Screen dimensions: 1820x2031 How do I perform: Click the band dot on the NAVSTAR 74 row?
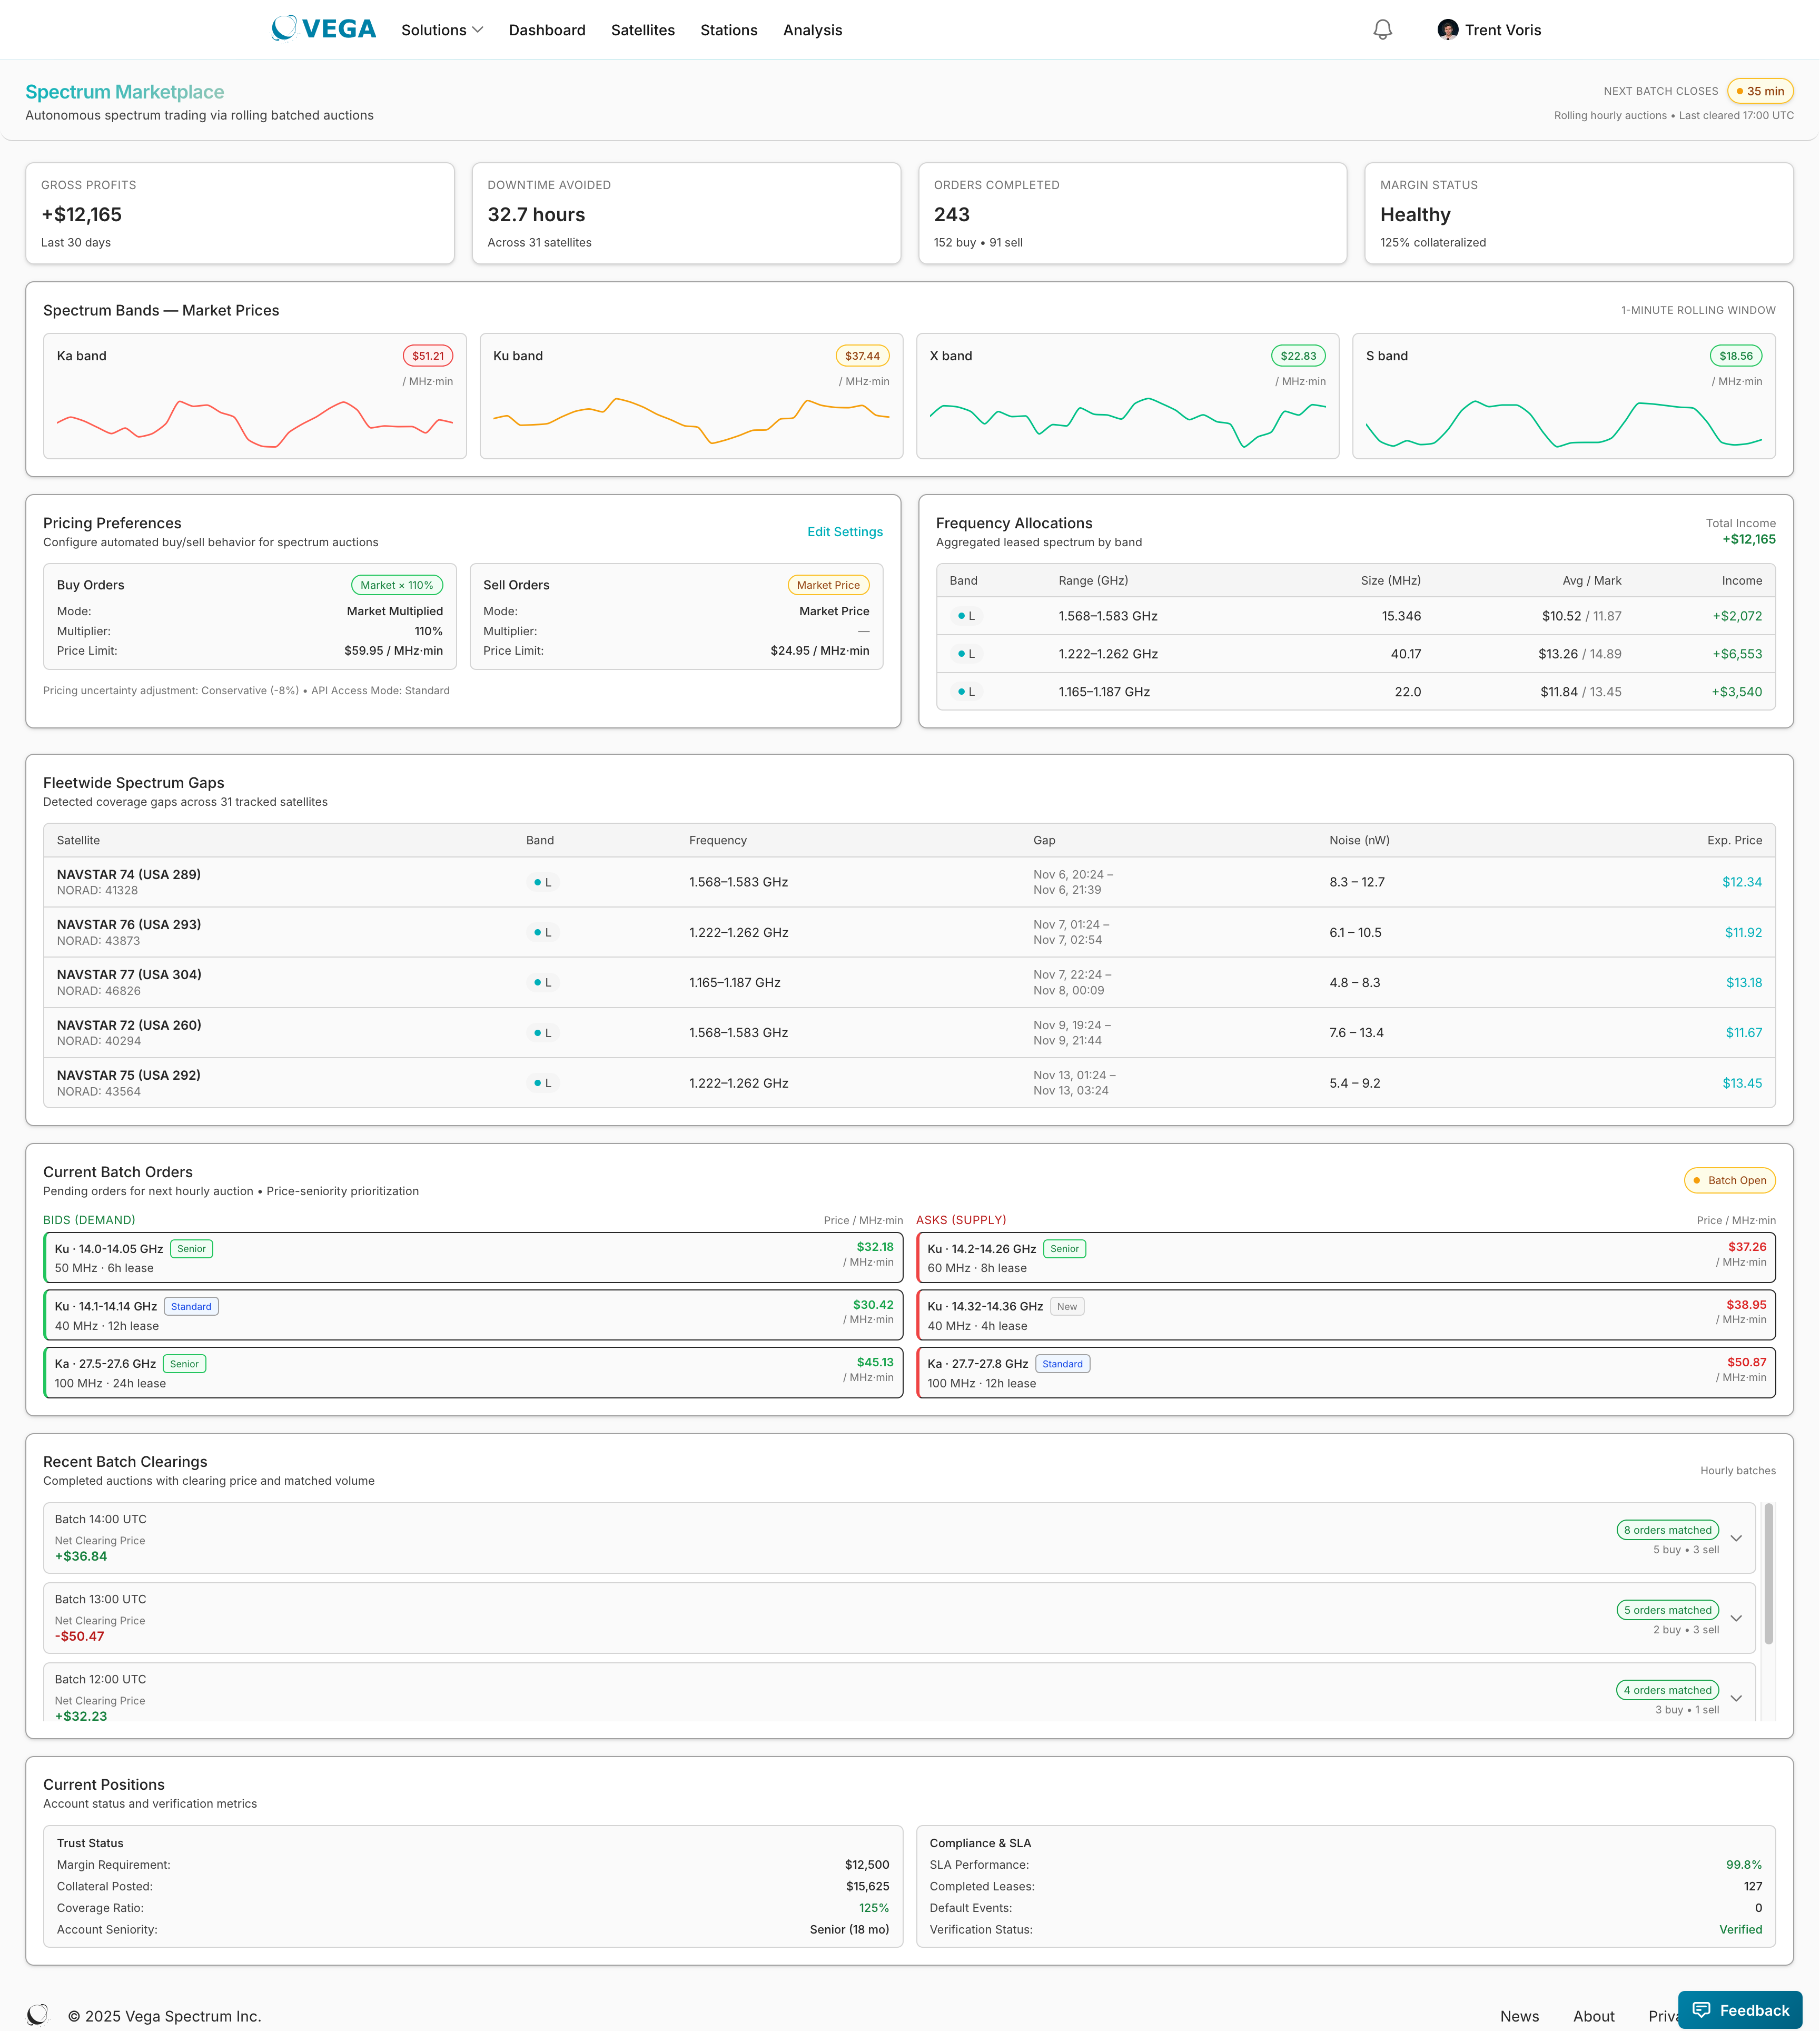(x=537, y=881)
